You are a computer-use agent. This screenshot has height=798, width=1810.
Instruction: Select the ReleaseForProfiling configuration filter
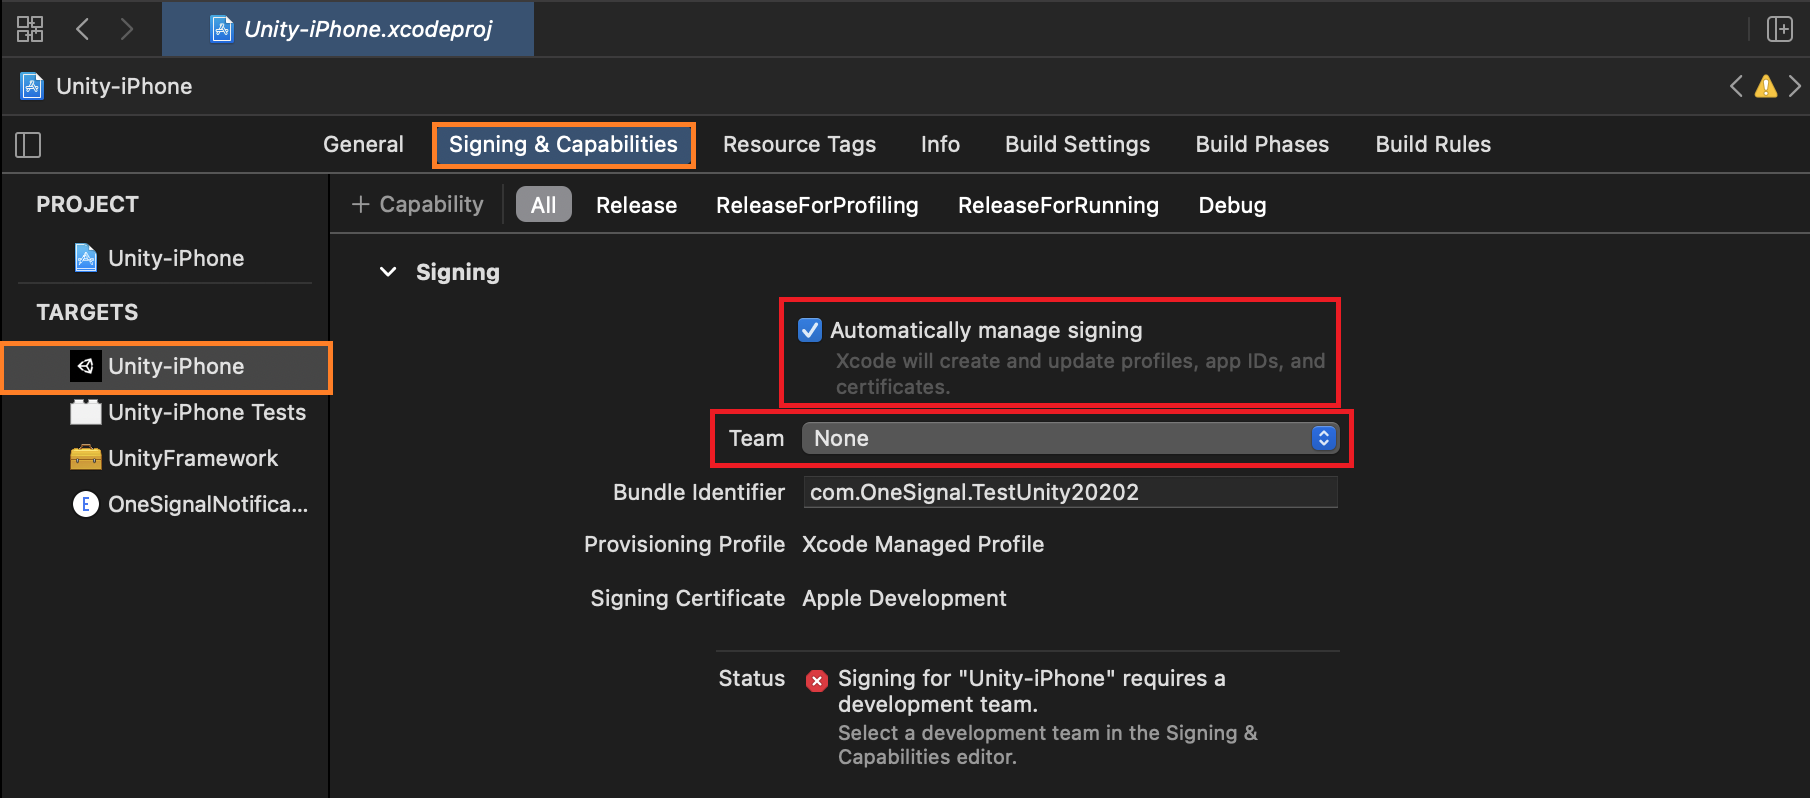point(817,205)
